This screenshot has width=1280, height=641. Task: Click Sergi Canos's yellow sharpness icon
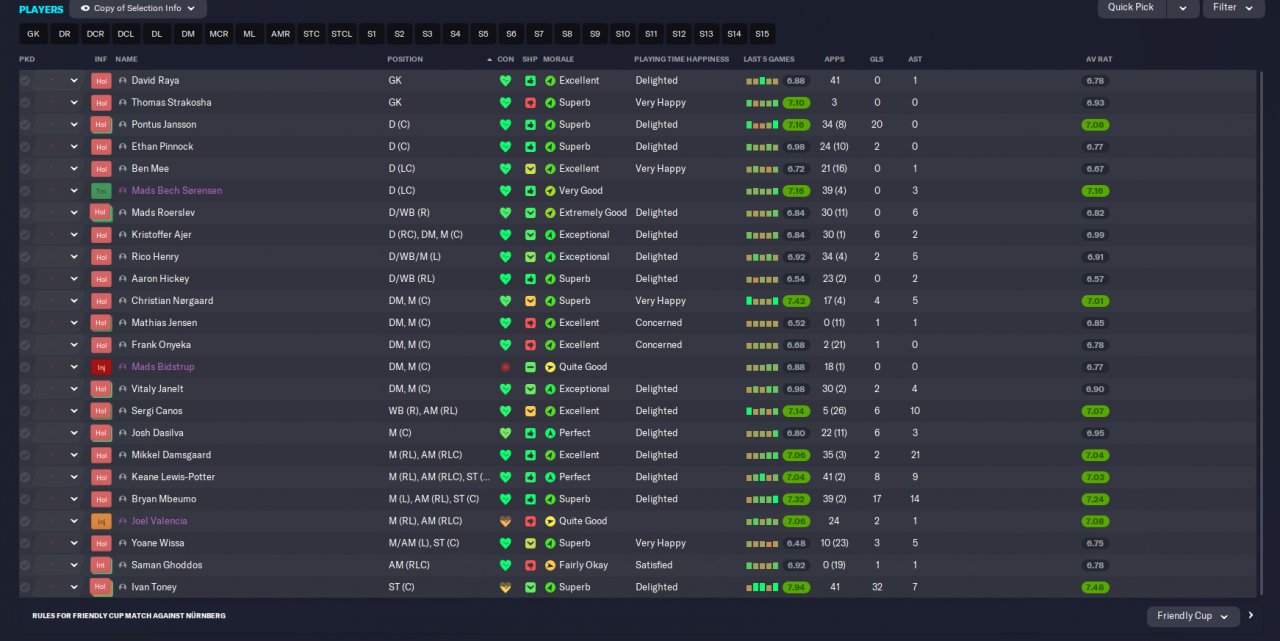coord(530,411)
